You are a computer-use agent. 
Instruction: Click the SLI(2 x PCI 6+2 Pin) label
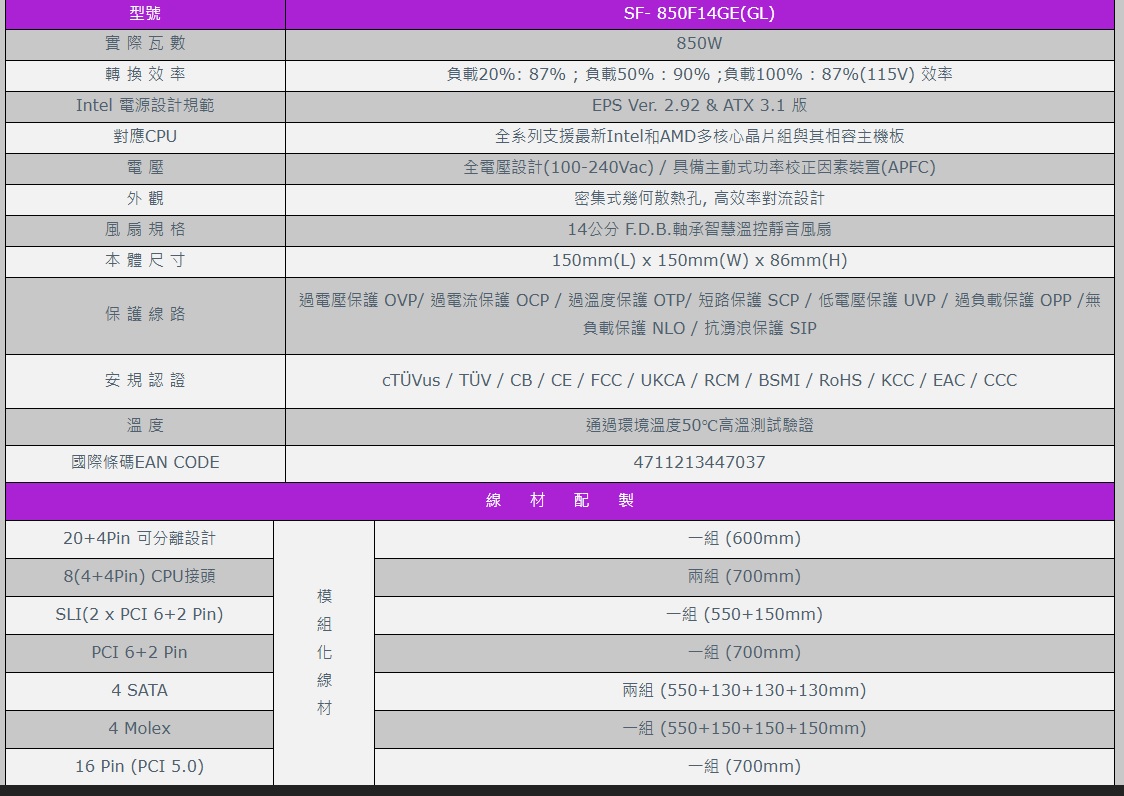pos(139,615)
